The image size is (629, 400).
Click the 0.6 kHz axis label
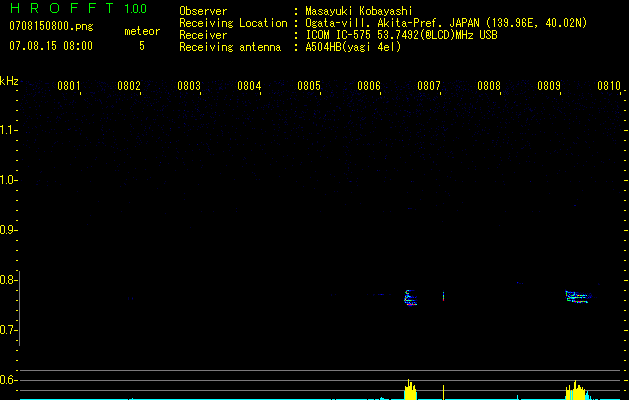[x=9, y=380]
